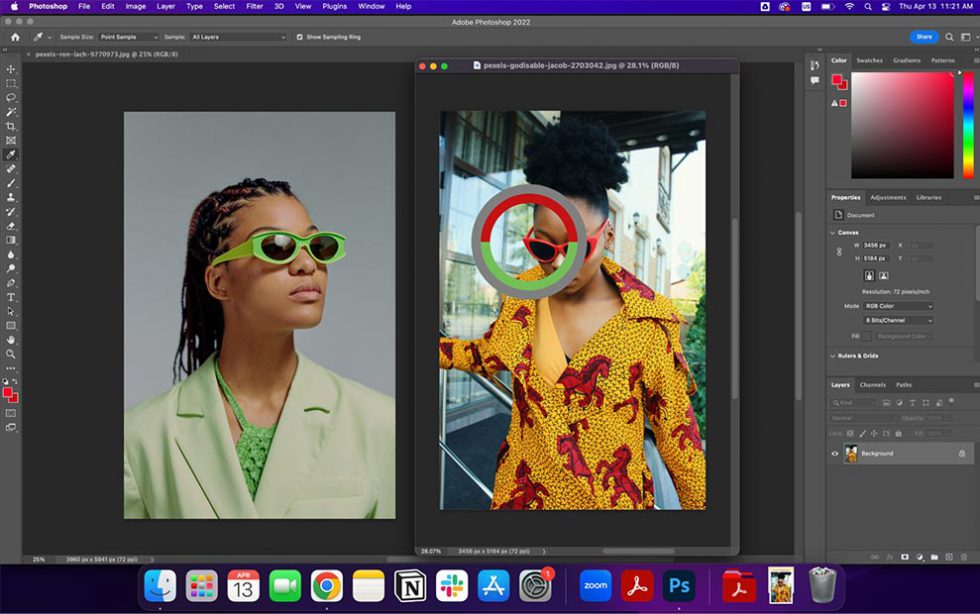Viewport: 980px width, 614px height.
Task: Switch to the Channels tab
Action: 874,382
